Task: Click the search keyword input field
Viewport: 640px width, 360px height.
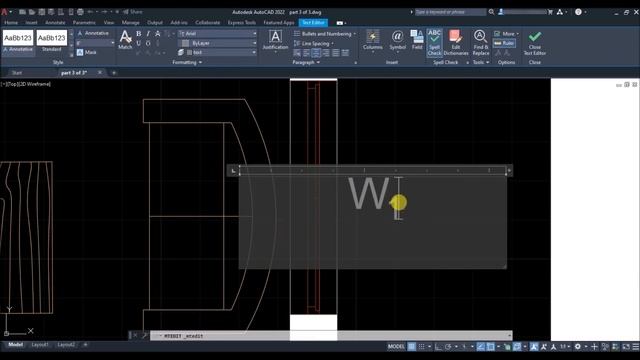Action: click(x=450, y=12)
